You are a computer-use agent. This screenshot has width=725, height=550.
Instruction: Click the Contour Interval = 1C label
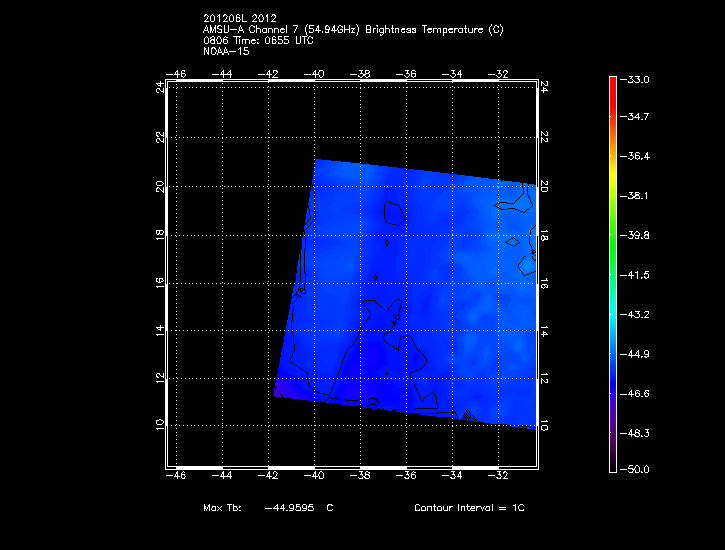[x=469, y=508]
